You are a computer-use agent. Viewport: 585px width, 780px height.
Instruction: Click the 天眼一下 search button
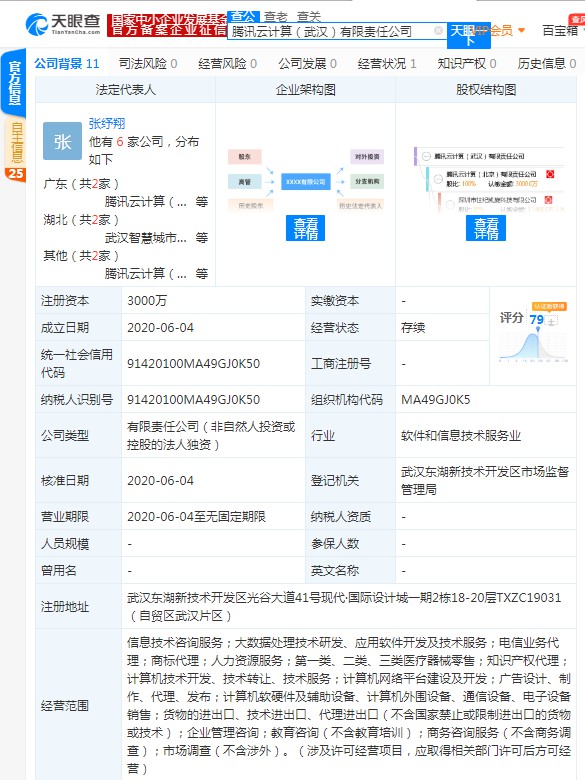point(469,35)
